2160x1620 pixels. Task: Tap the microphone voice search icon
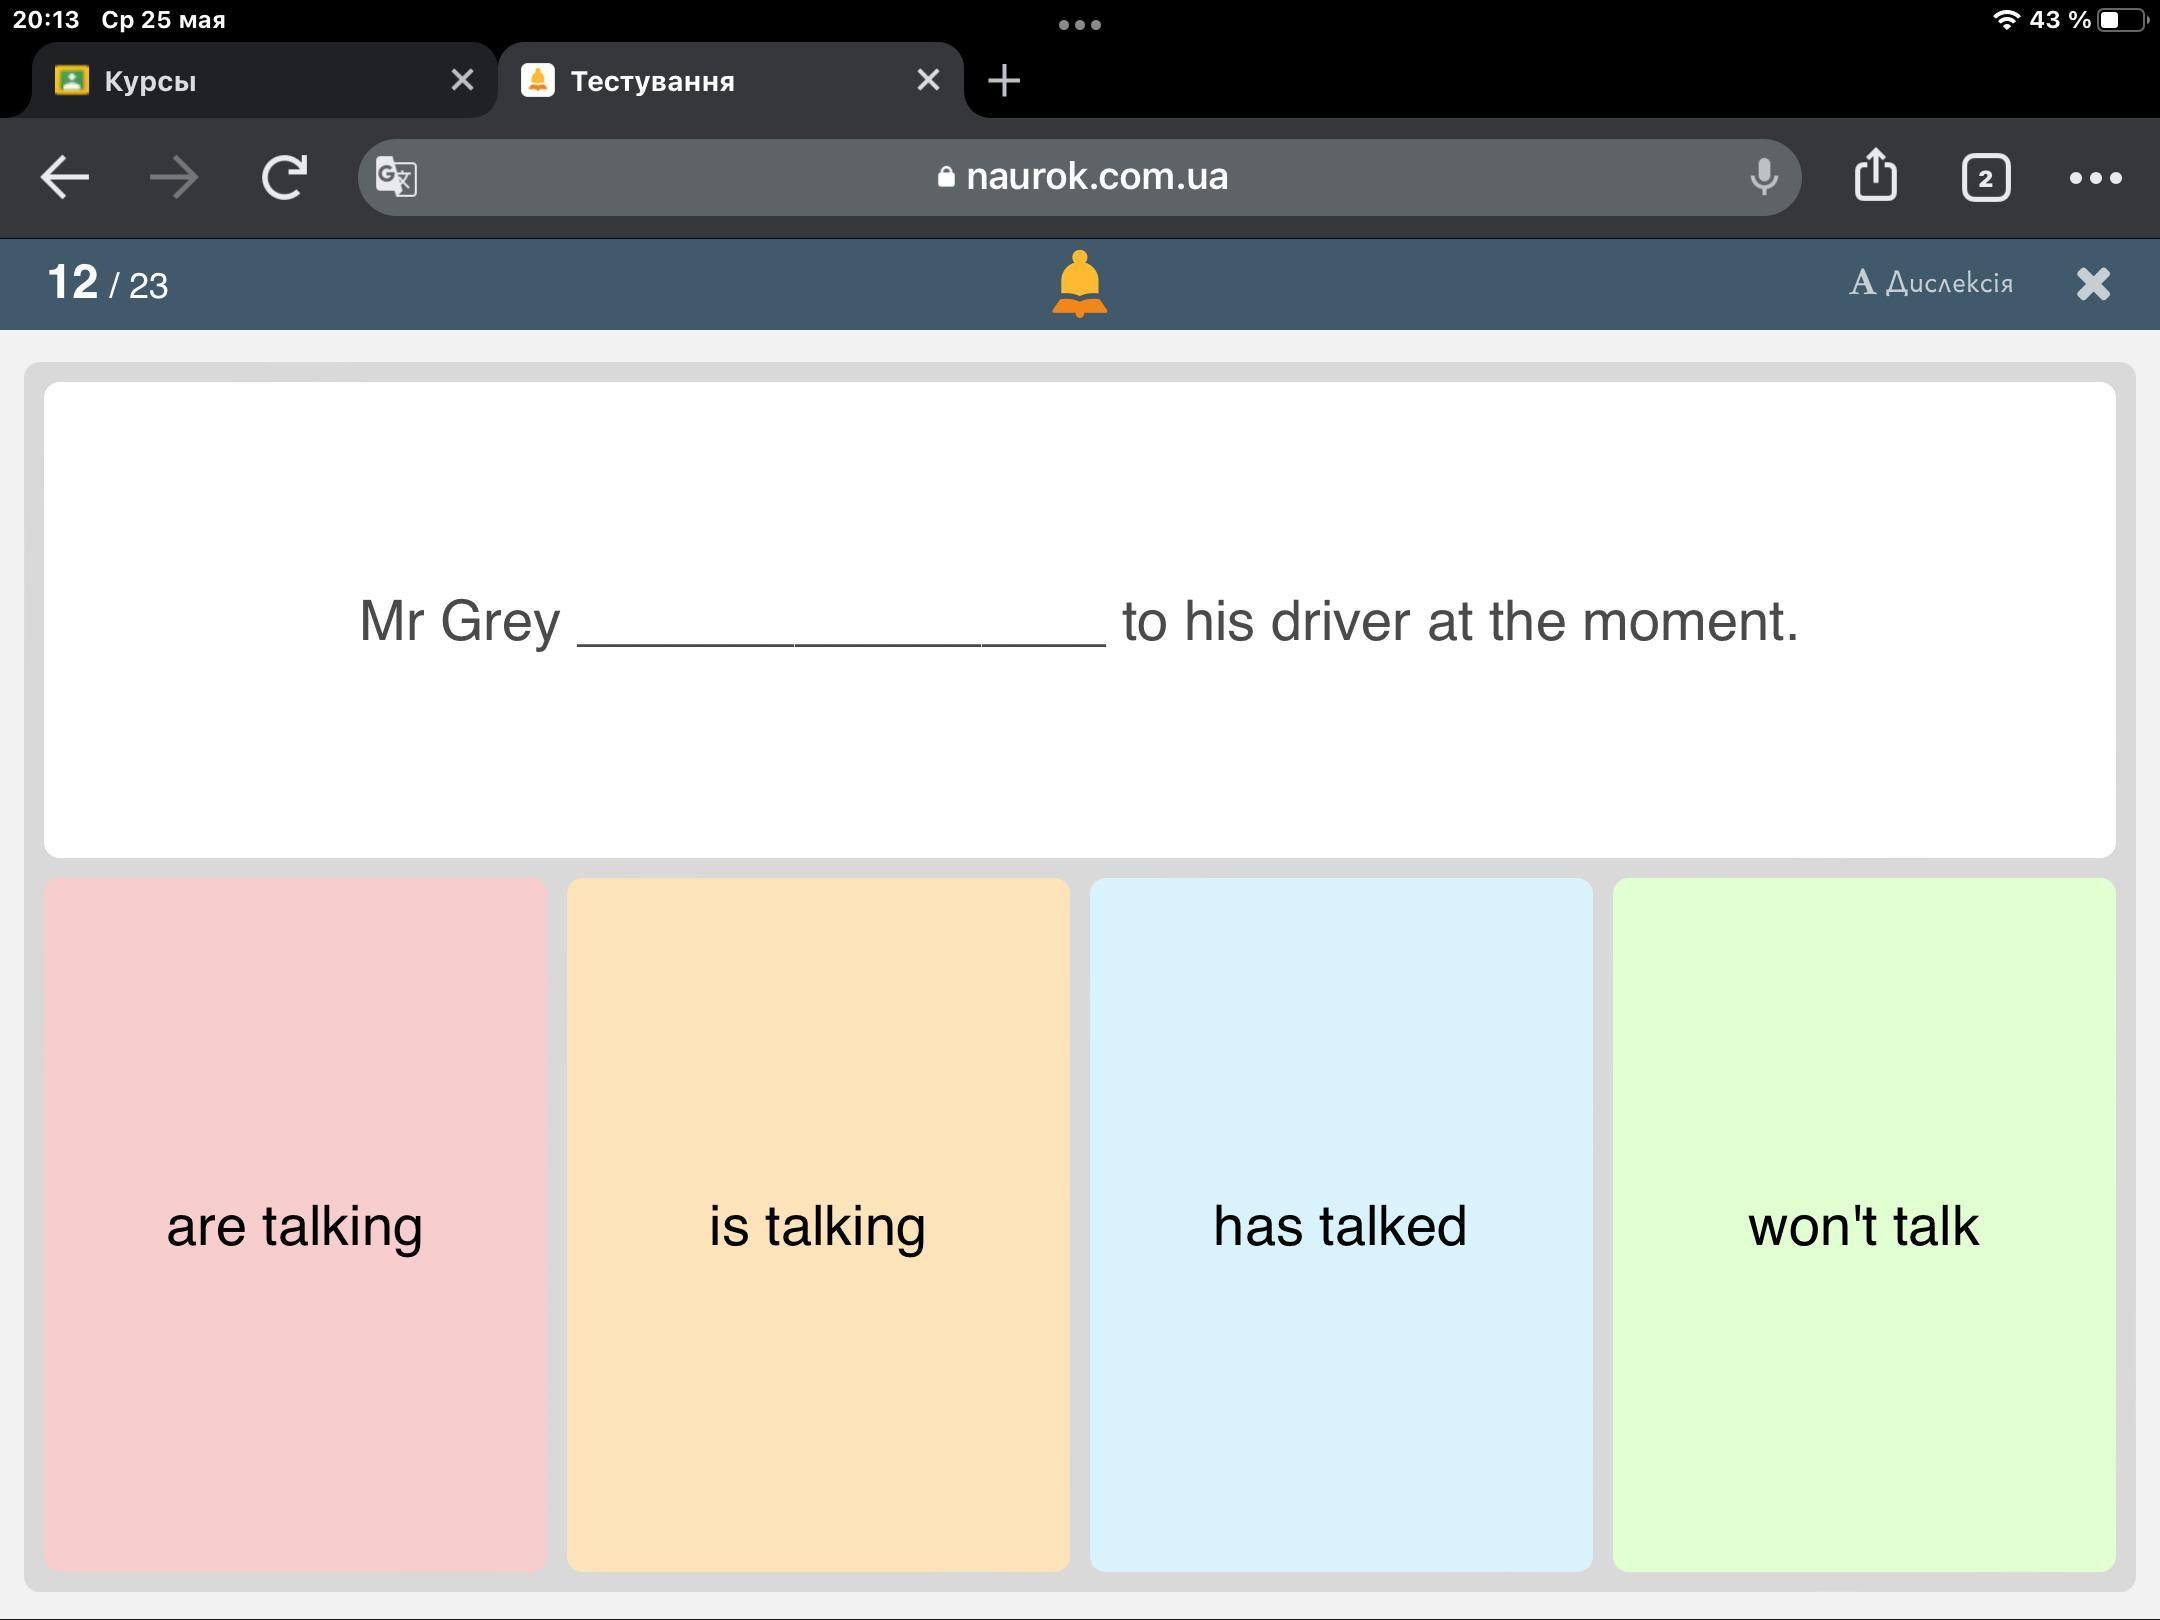point(1764,178)
